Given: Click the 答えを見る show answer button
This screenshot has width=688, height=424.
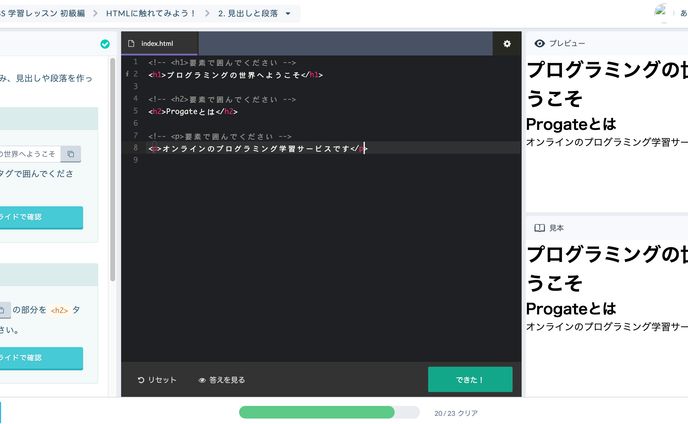Looking at the screenshot, I should point(222,380).
